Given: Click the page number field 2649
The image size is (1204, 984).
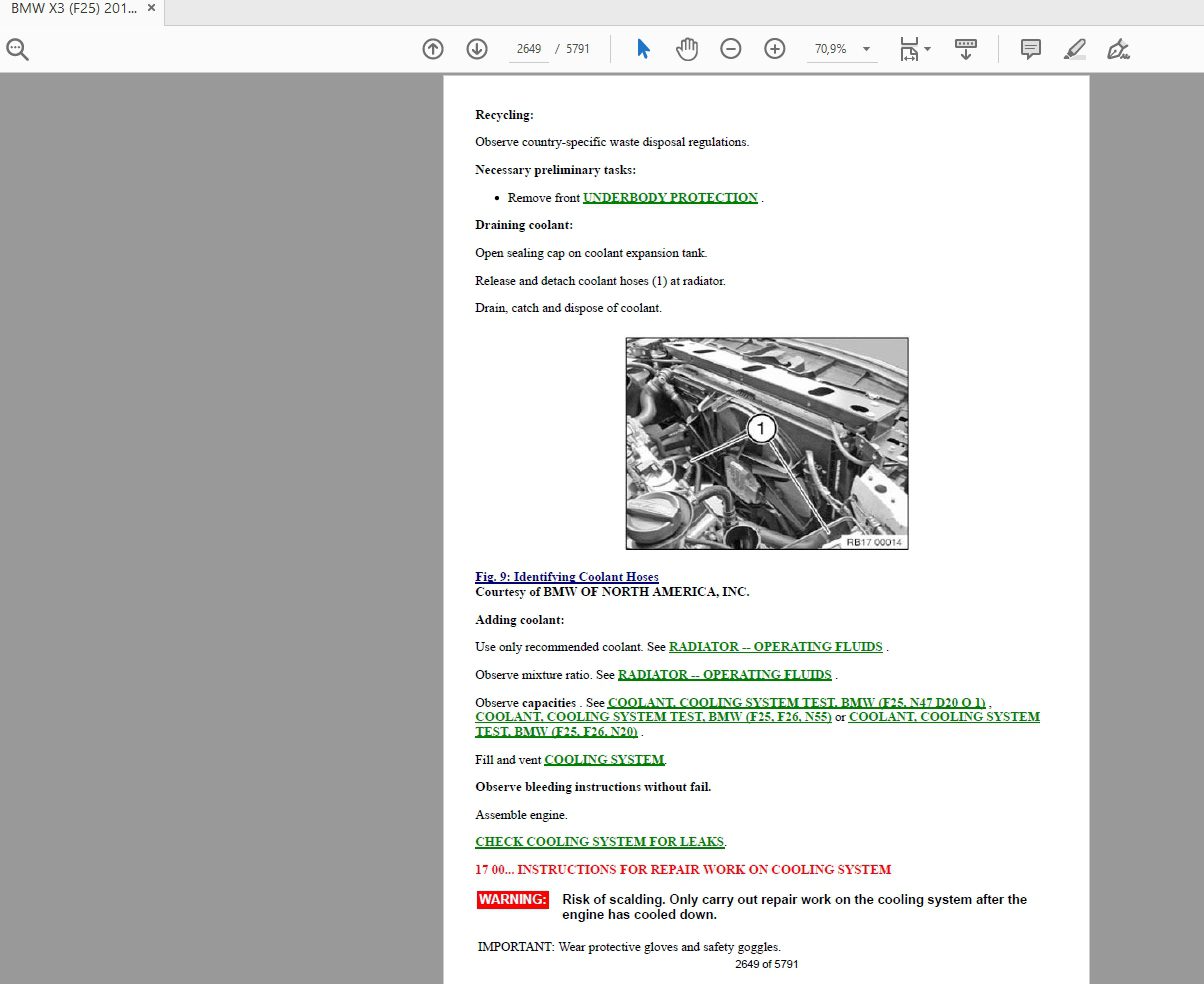Looking at the screenshot, I should click(x=529, y=49).
